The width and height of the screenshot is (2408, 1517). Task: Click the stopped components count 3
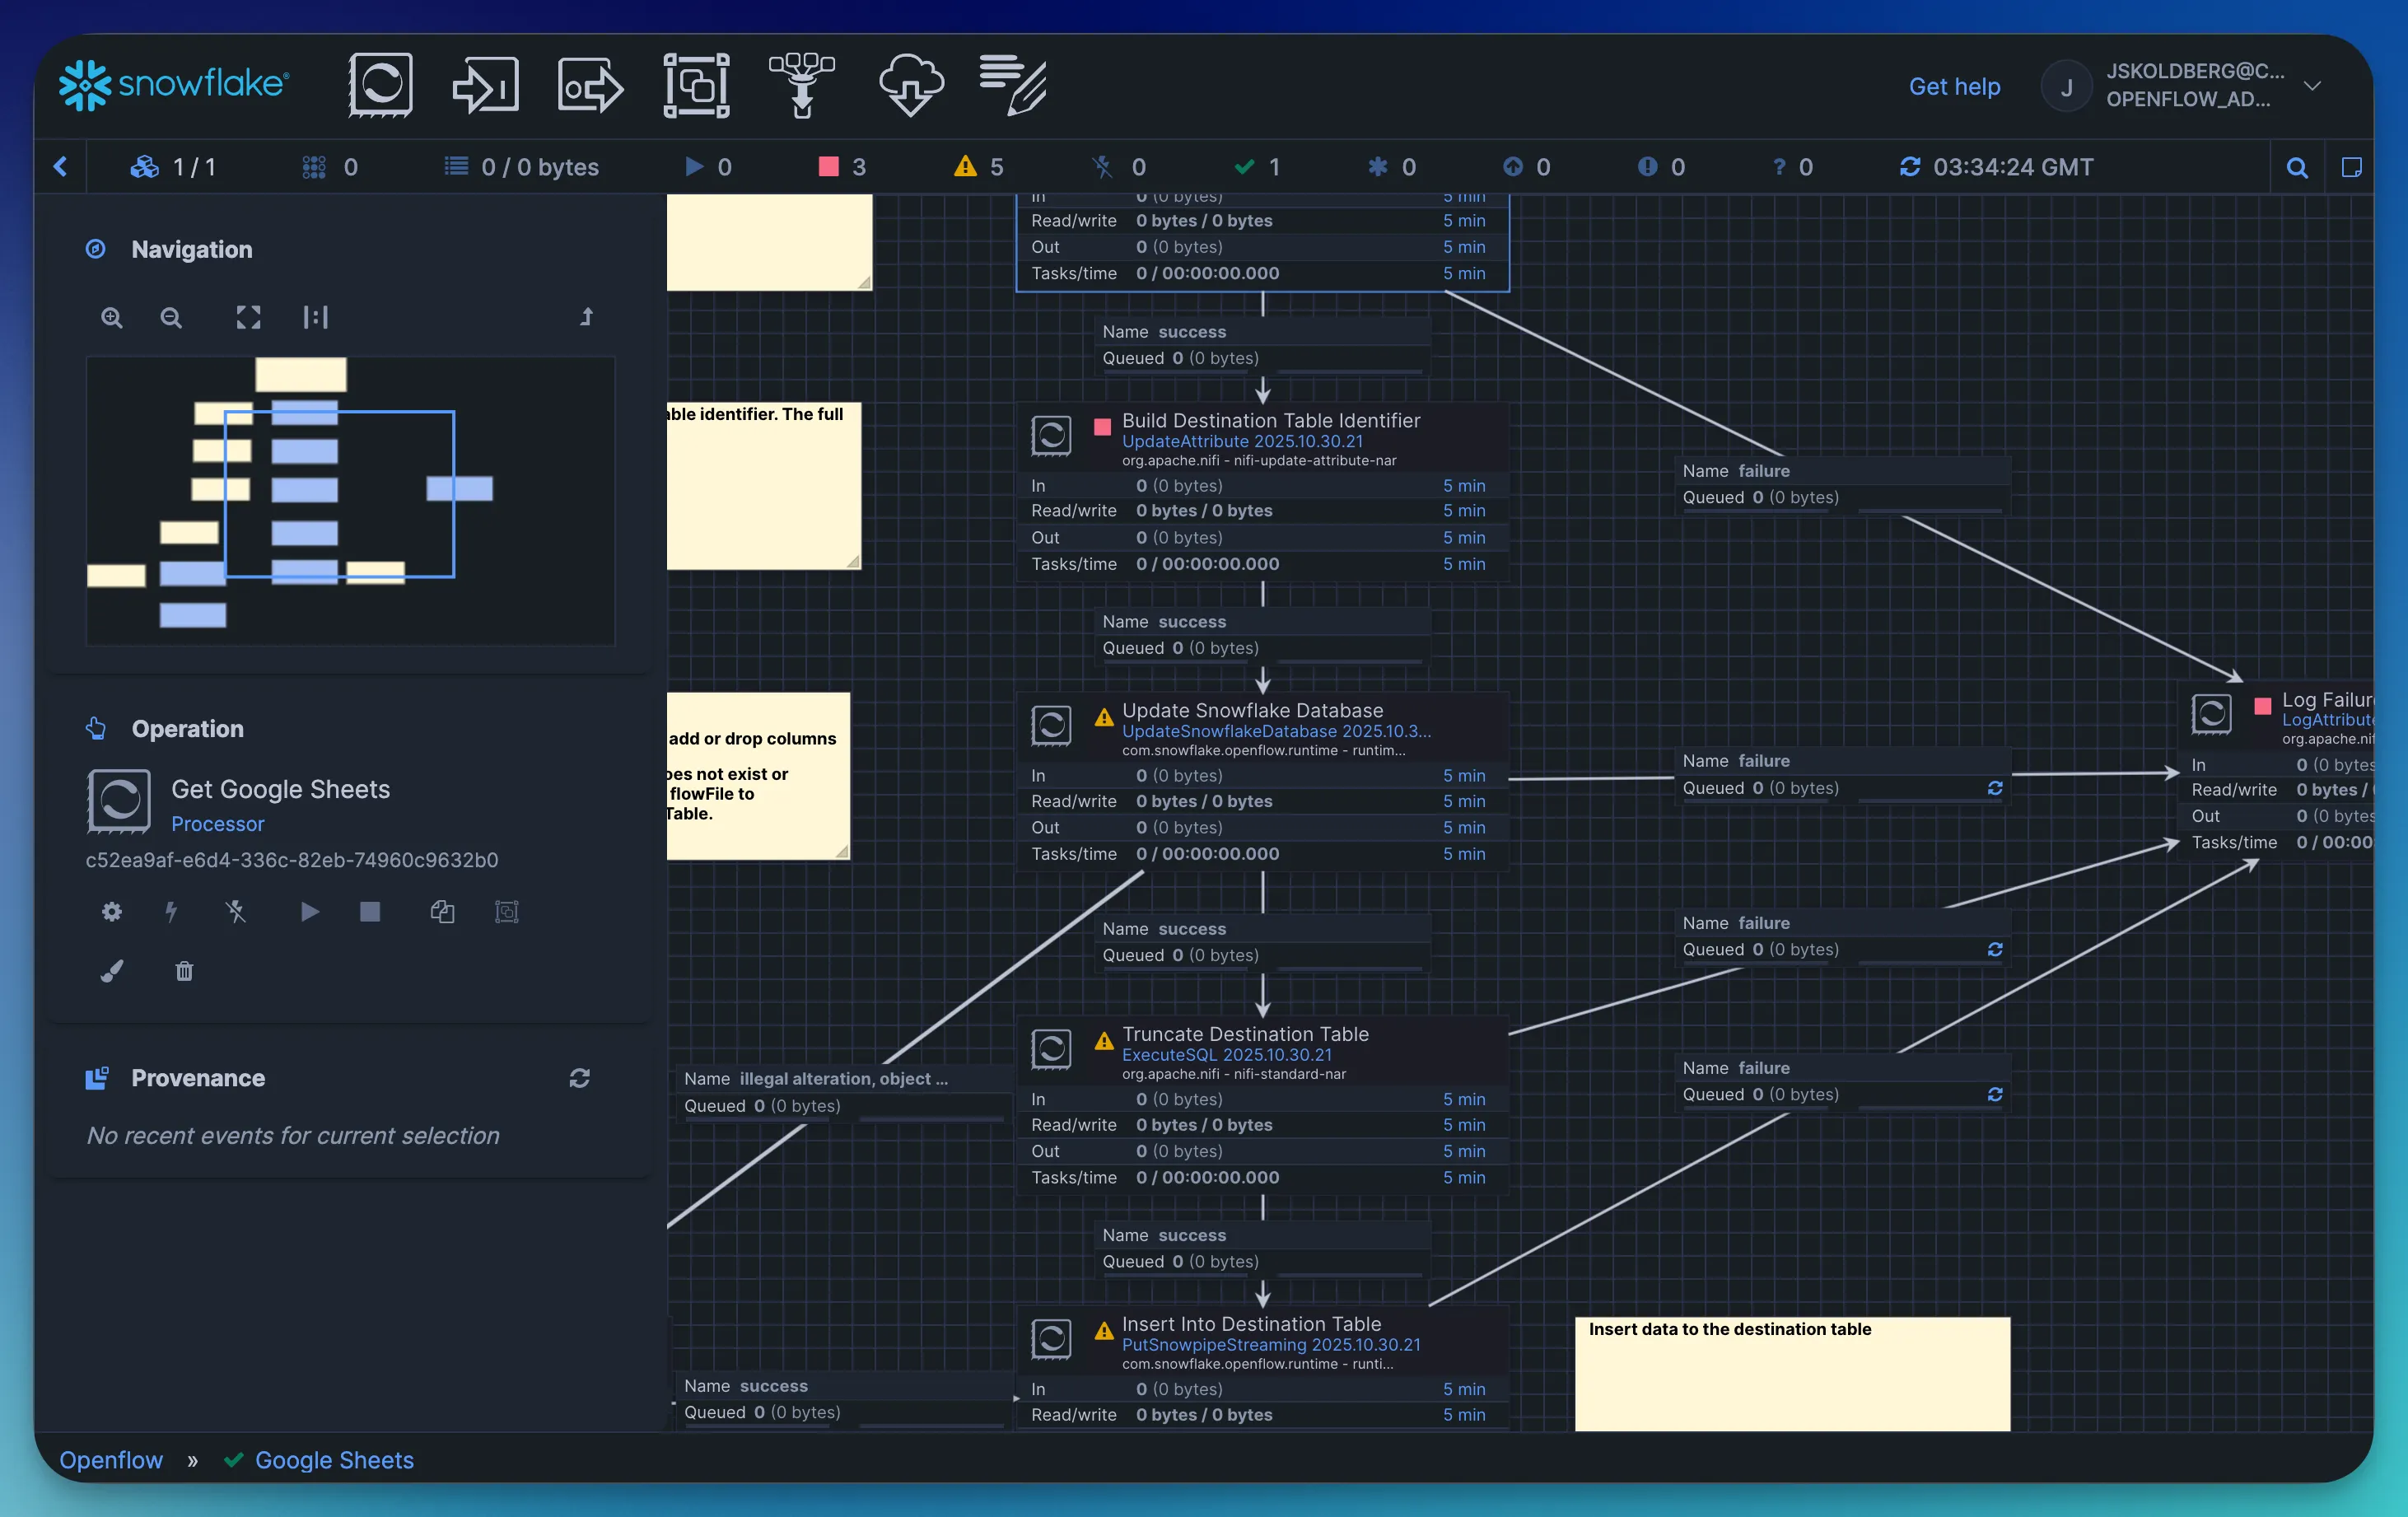pos(843,167)
